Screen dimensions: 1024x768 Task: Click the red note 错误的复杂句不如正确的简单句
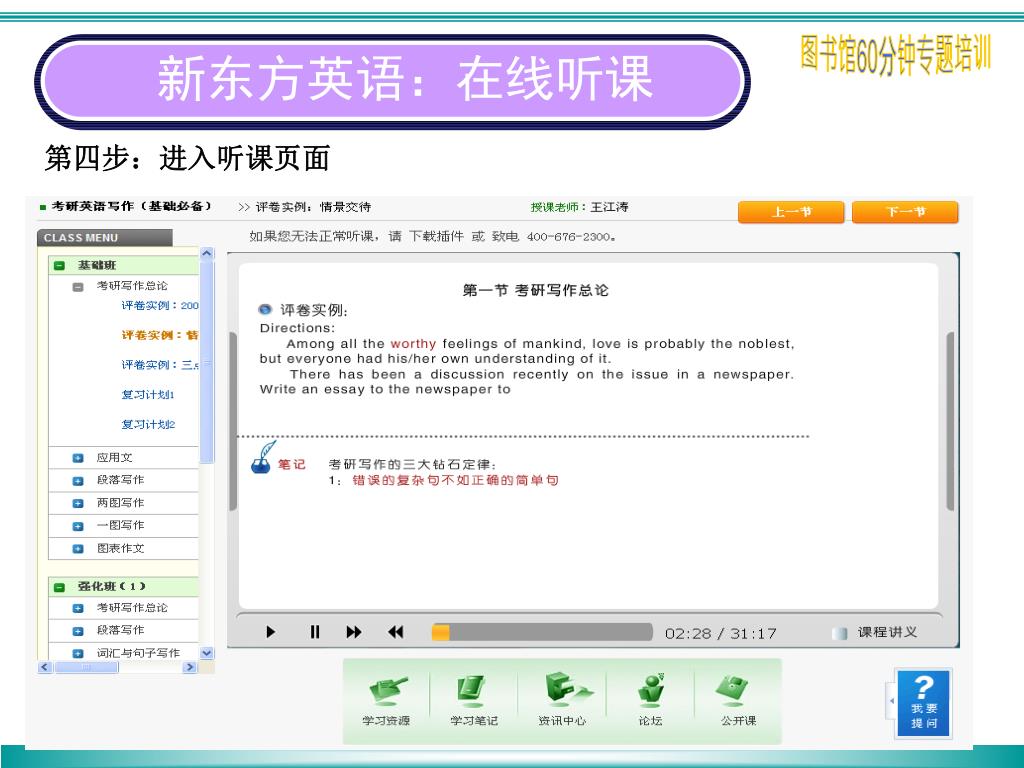click(455, 480)
